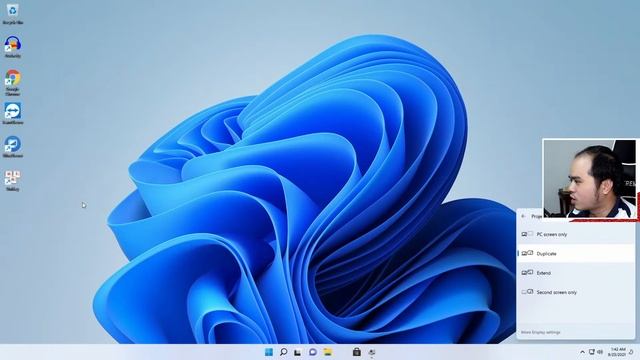This screenshot has height=360, width=640.
Task: Open File Explorer from the taskbar
Action: (327, 352)
